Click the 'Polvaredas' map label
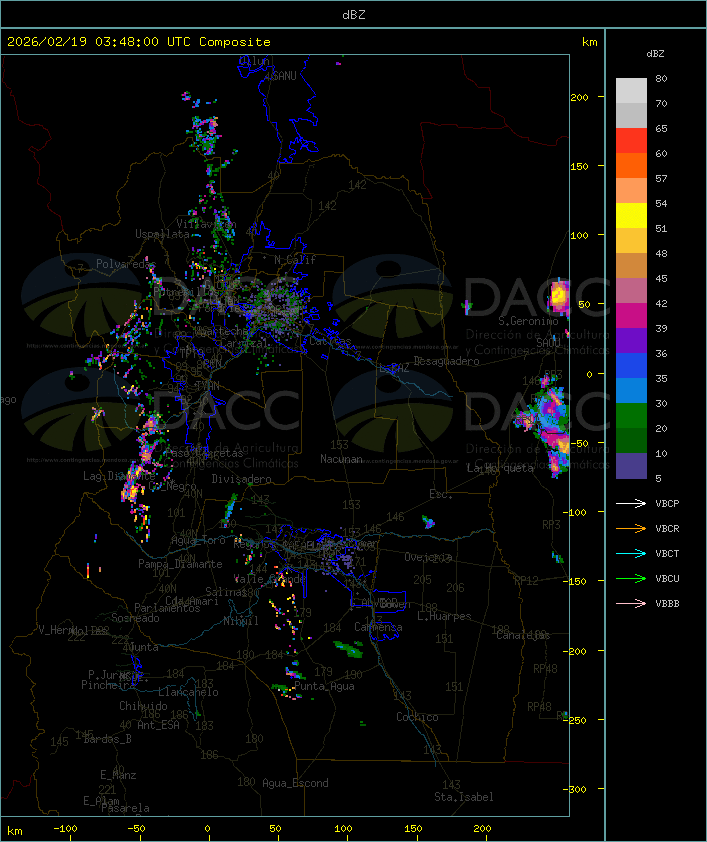 pyautogui.click(x=126, y=264)
